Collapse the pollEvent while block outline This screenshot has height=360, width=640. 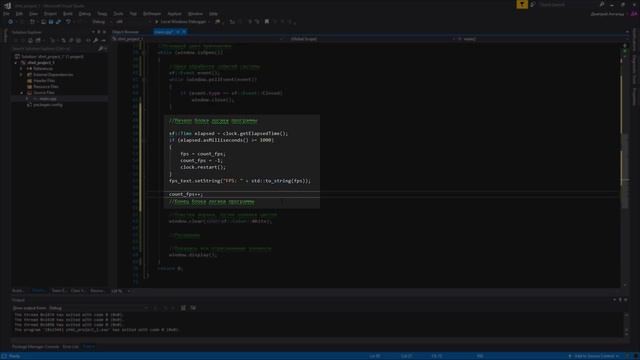point(144,80)
